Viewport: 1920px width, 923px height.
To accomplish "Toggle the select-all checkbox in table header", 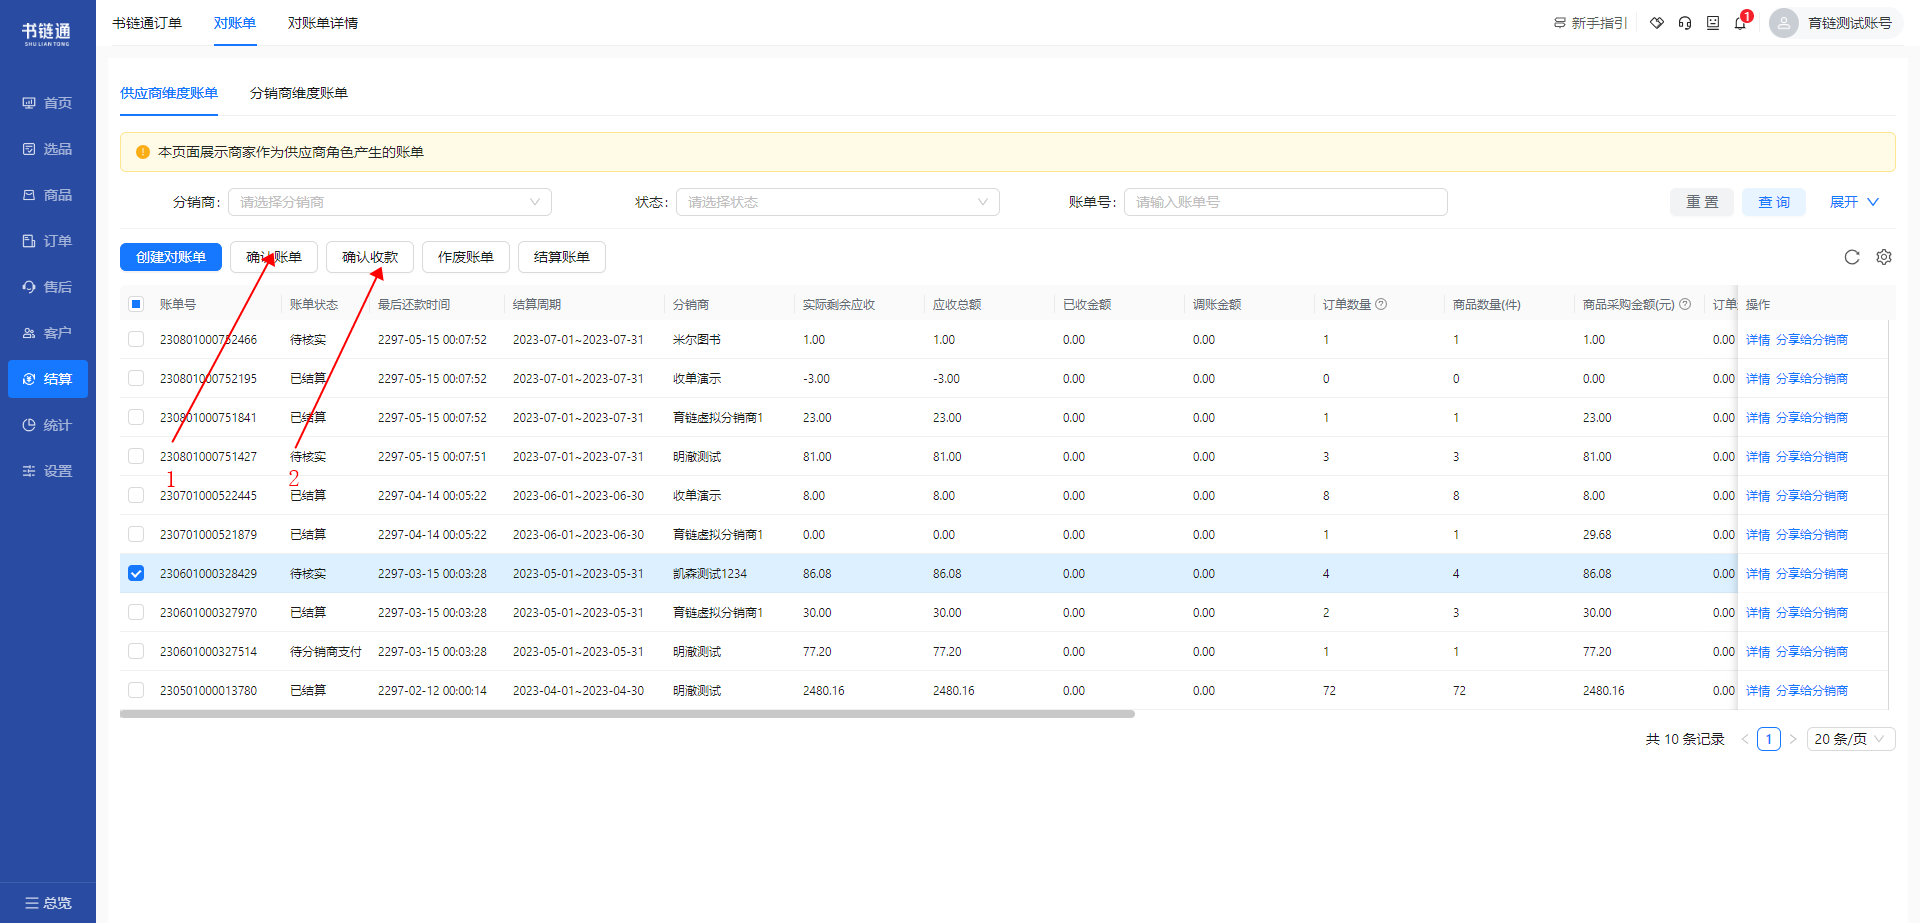I will pyautogui.click(x=136, y=304).
